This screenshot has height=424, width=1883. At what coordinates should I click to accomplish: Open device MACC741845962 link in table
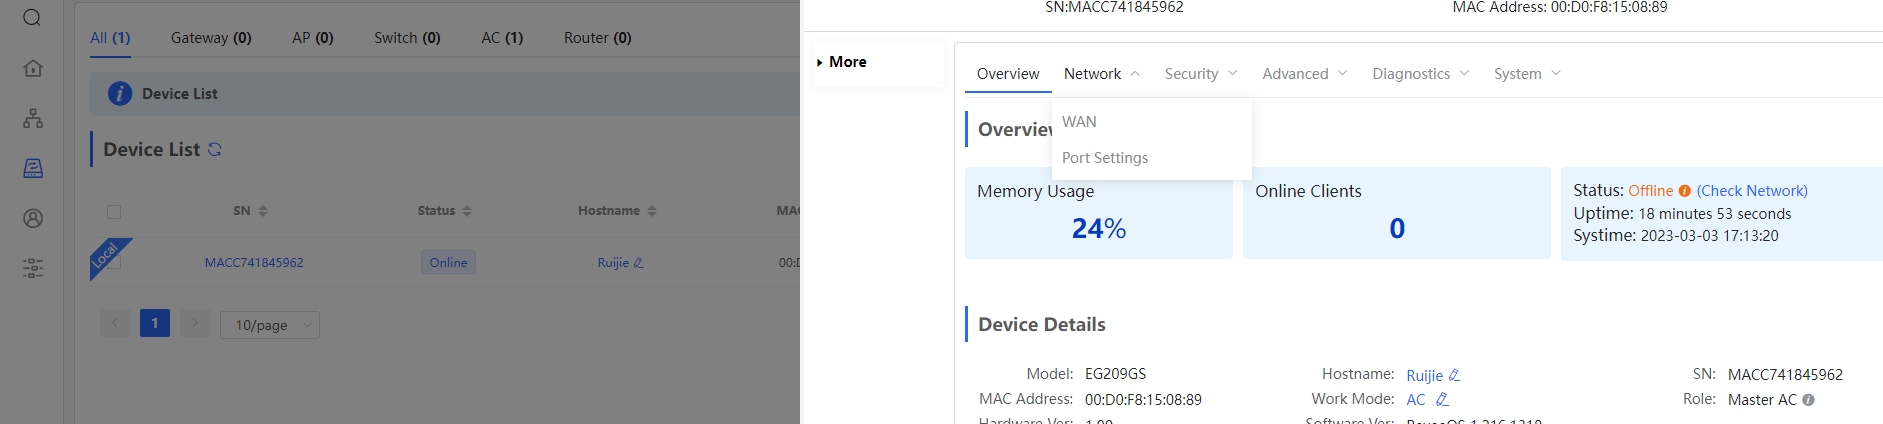click(x=254, y=263)
